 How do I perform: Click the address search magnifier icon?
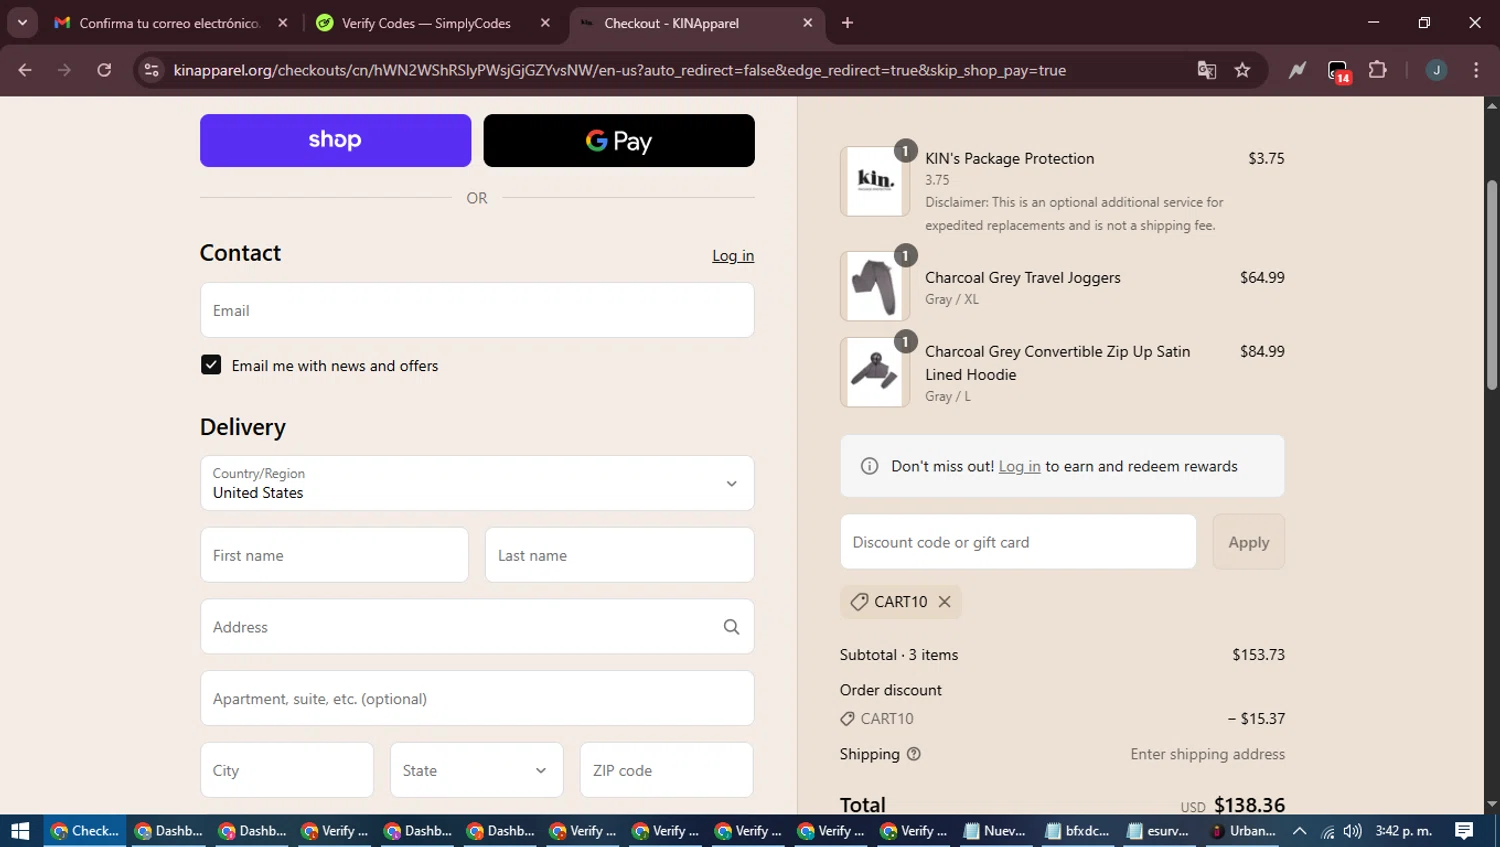(x=731, y=627)
